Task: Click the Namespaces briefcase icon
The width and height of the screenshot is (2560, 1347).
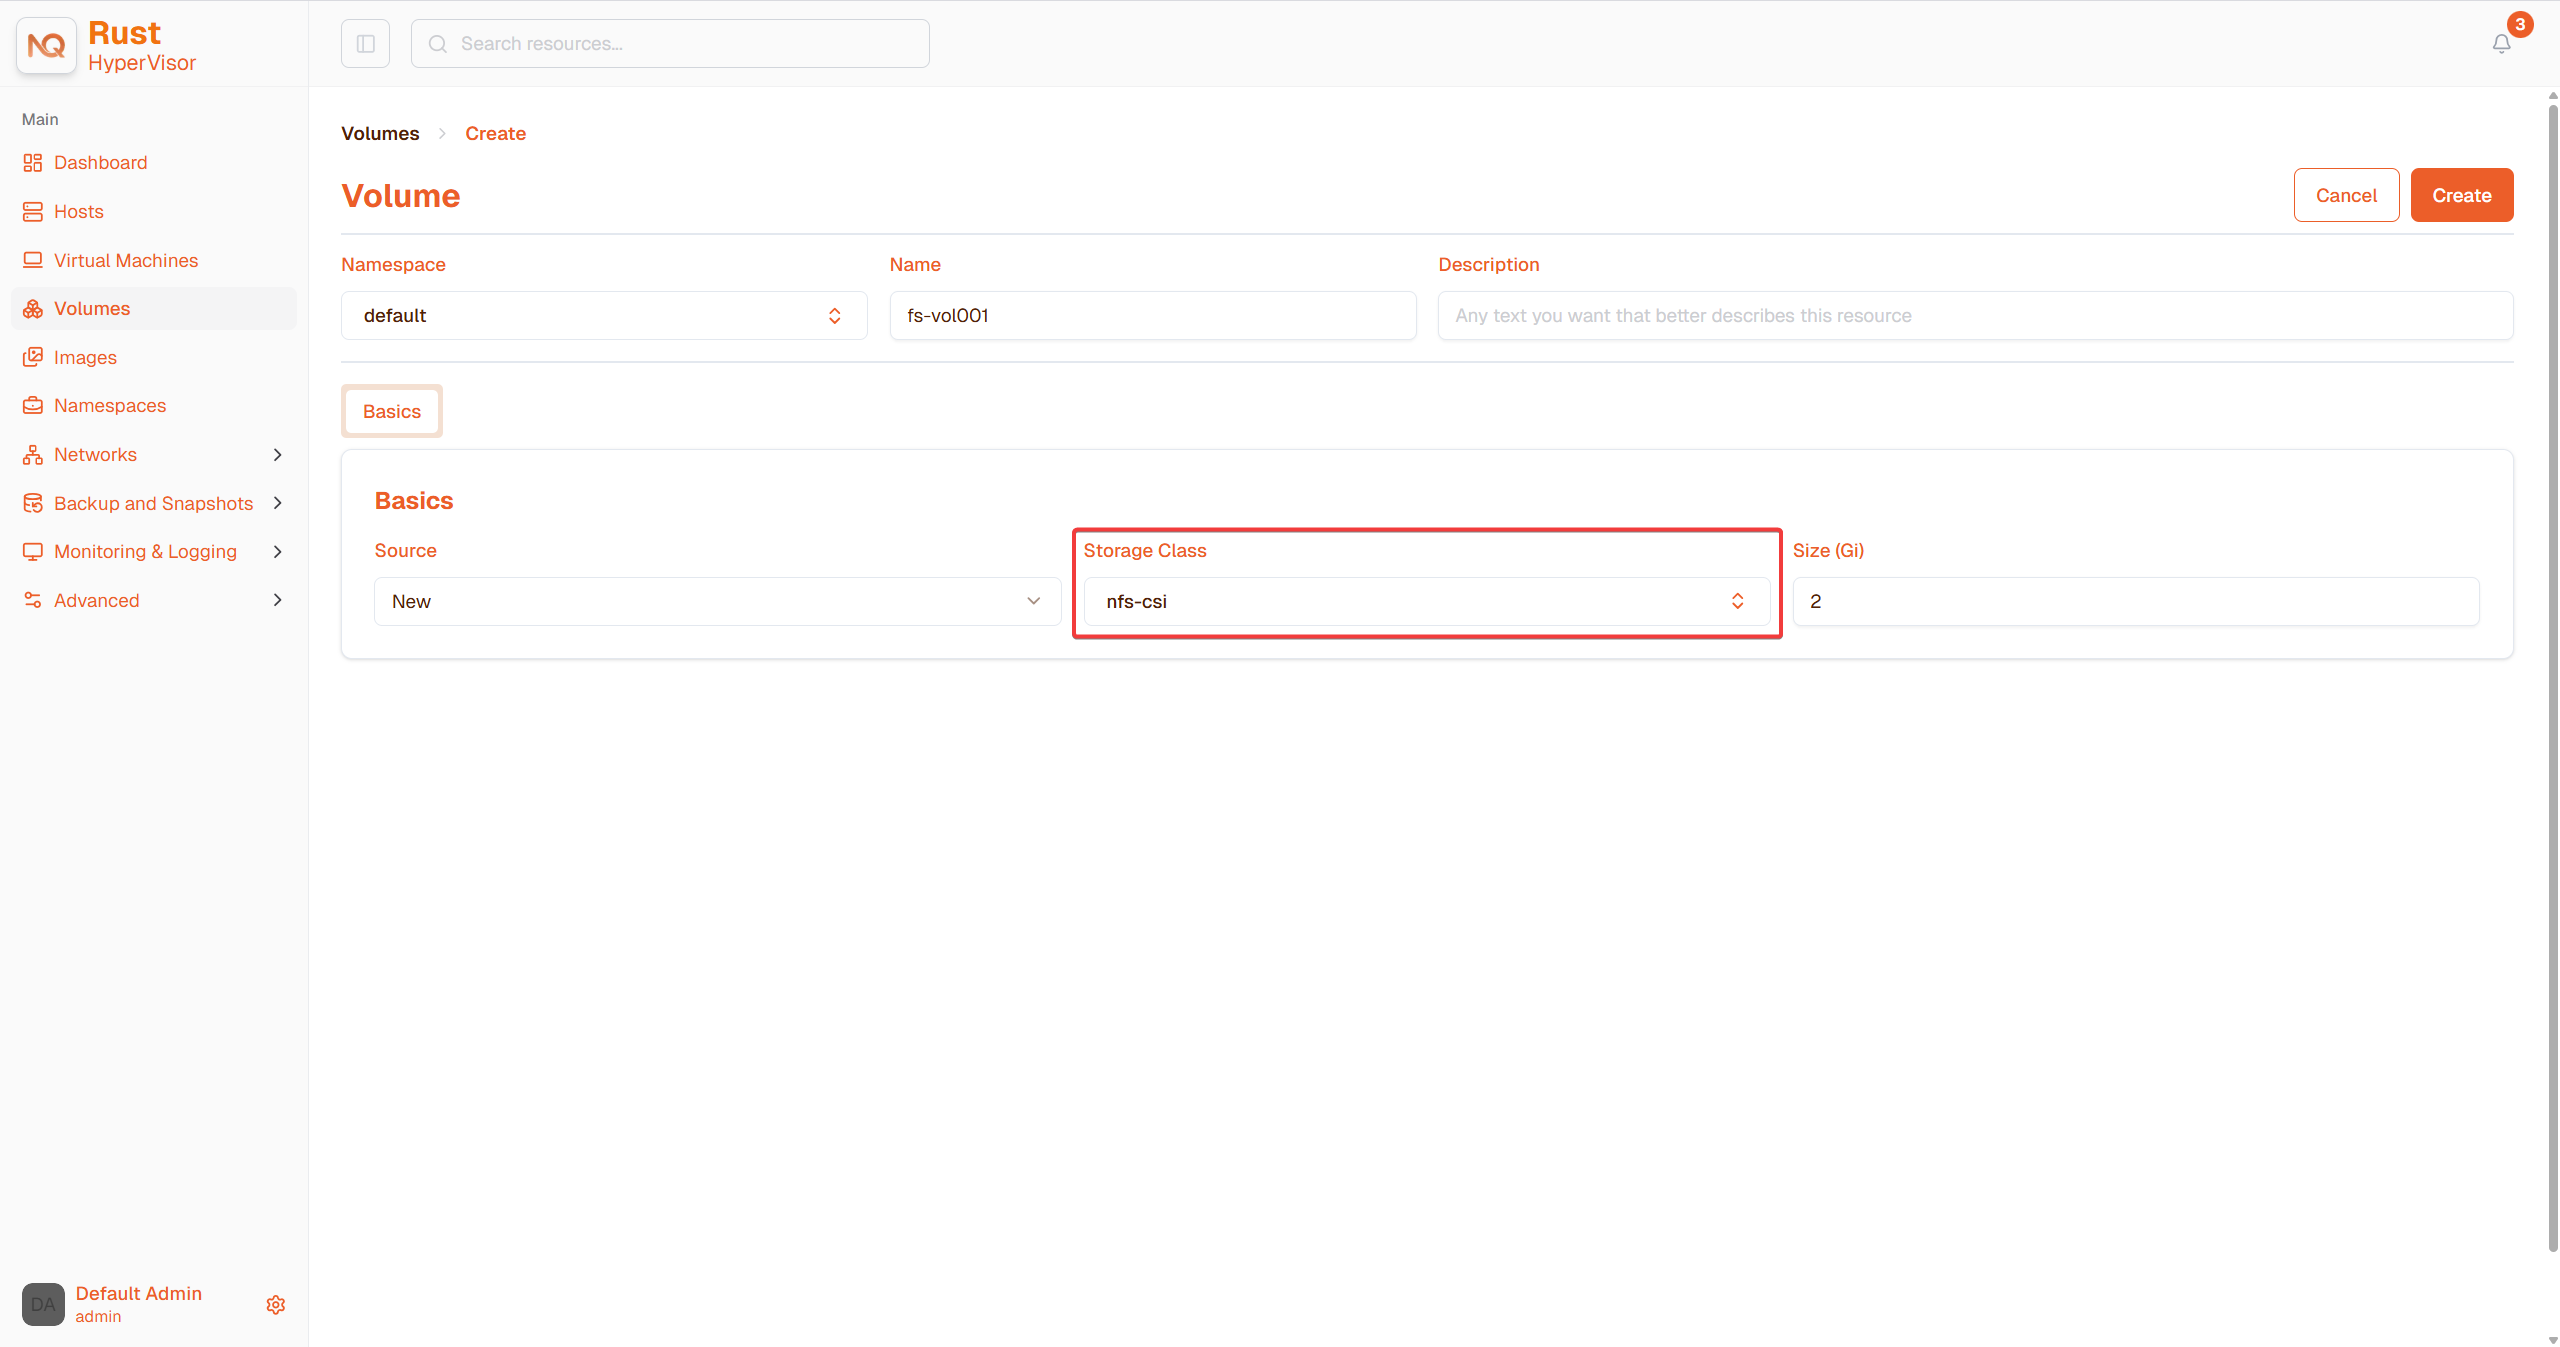Action: tap(33, 406)
